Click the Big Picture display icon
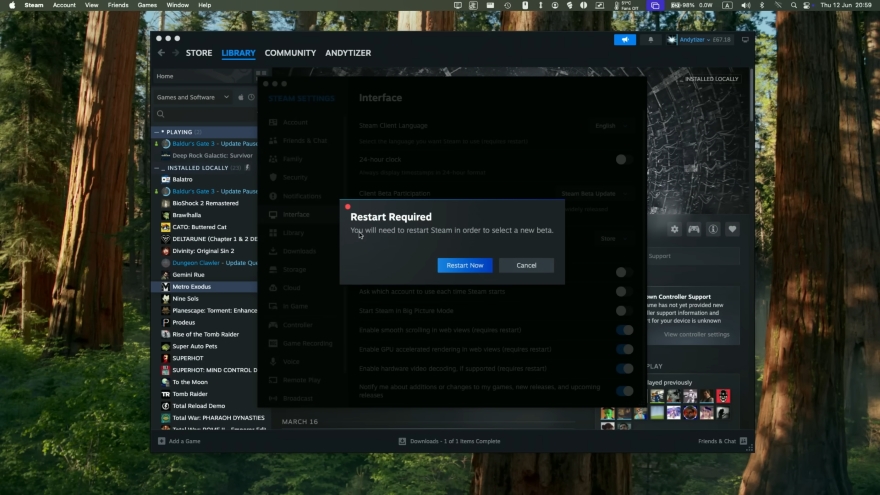 tap(745, 40)
